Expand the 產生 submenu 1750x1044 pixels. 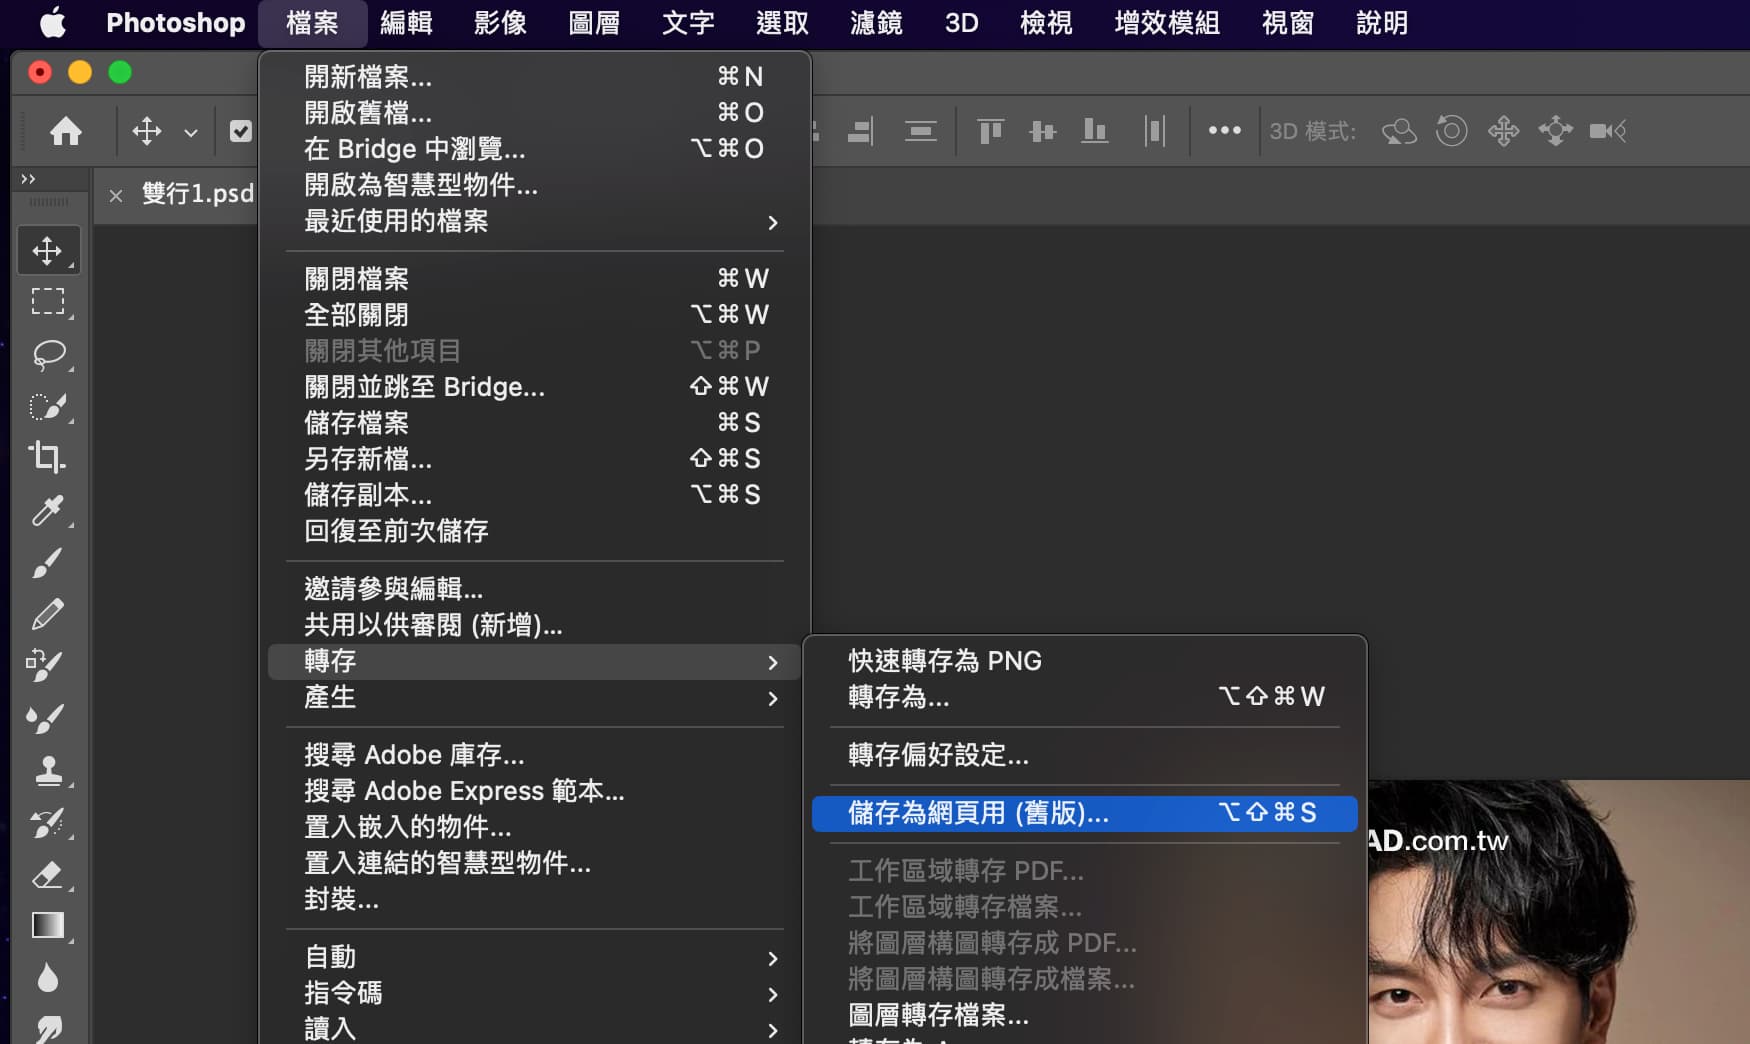[535, 697]
